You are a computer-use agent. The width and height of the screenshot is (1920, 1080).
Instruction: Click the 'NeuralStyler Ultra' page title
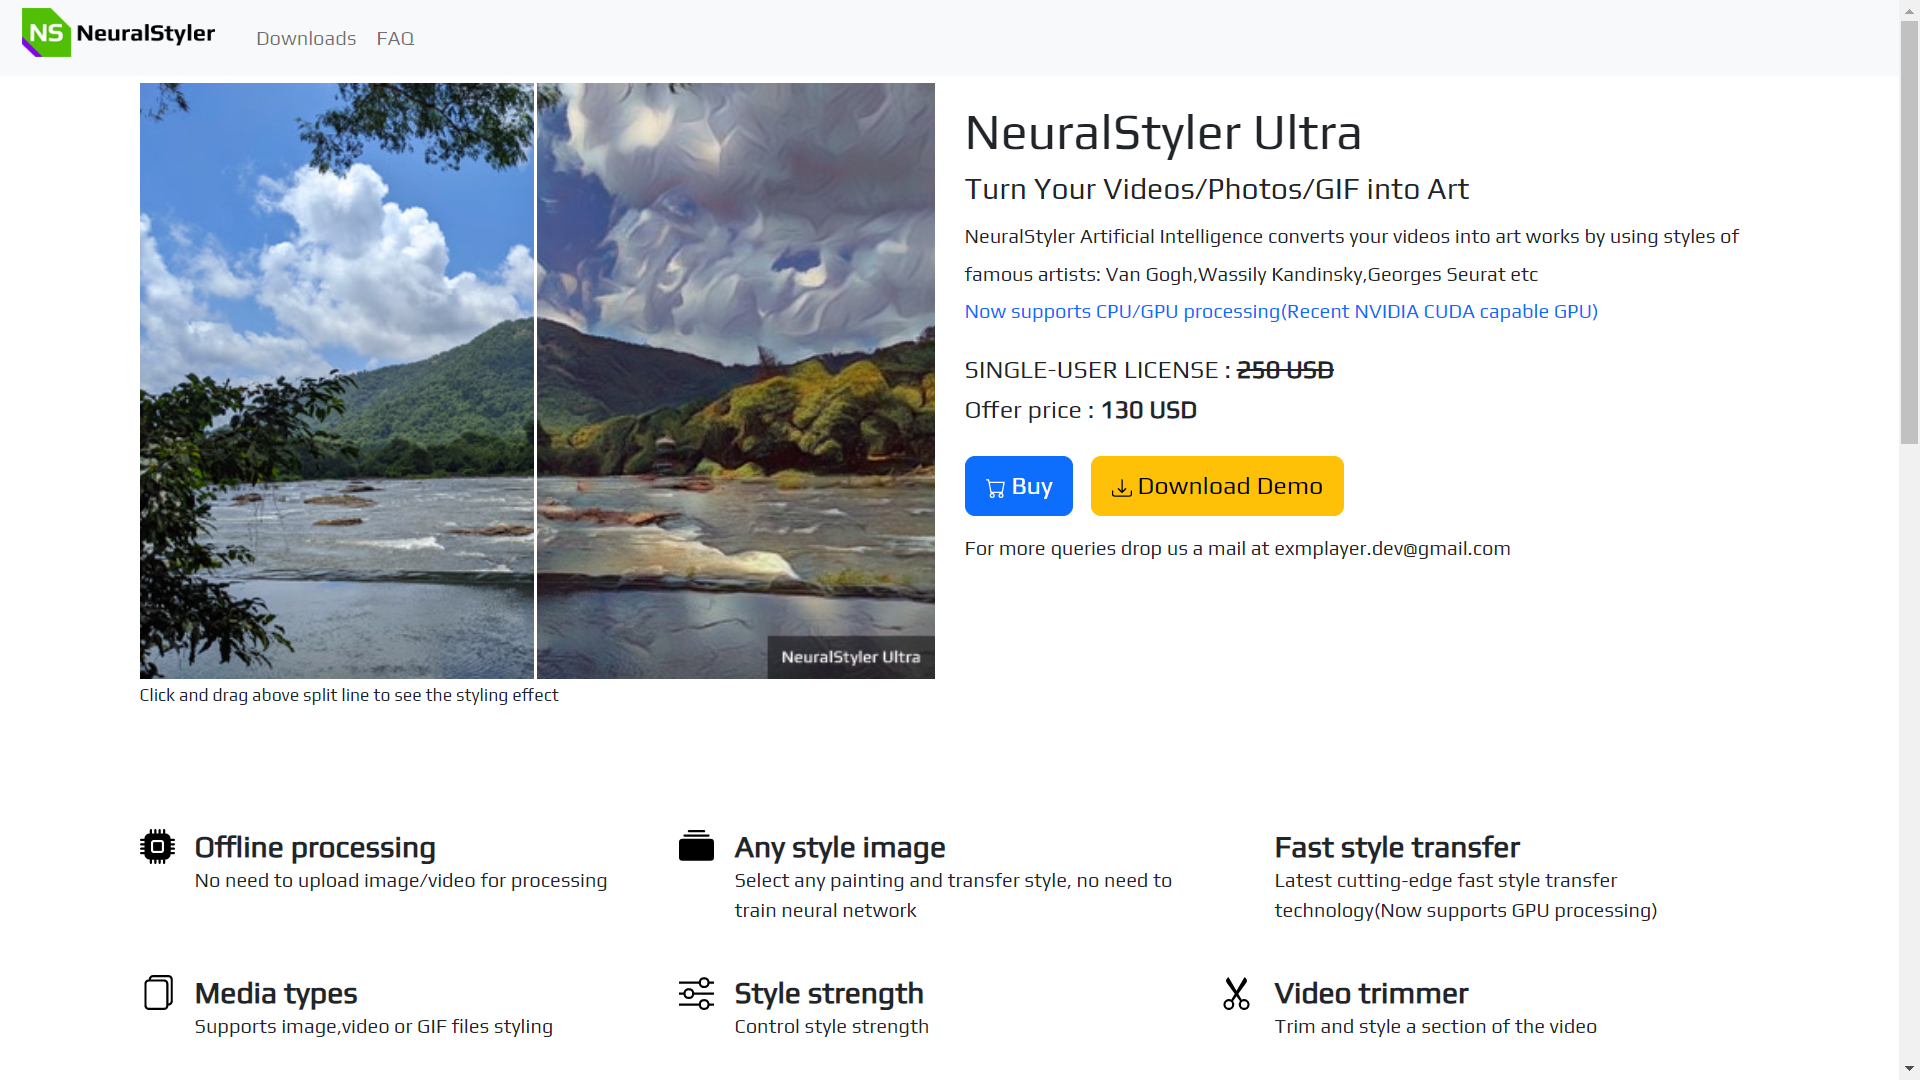1163,133
